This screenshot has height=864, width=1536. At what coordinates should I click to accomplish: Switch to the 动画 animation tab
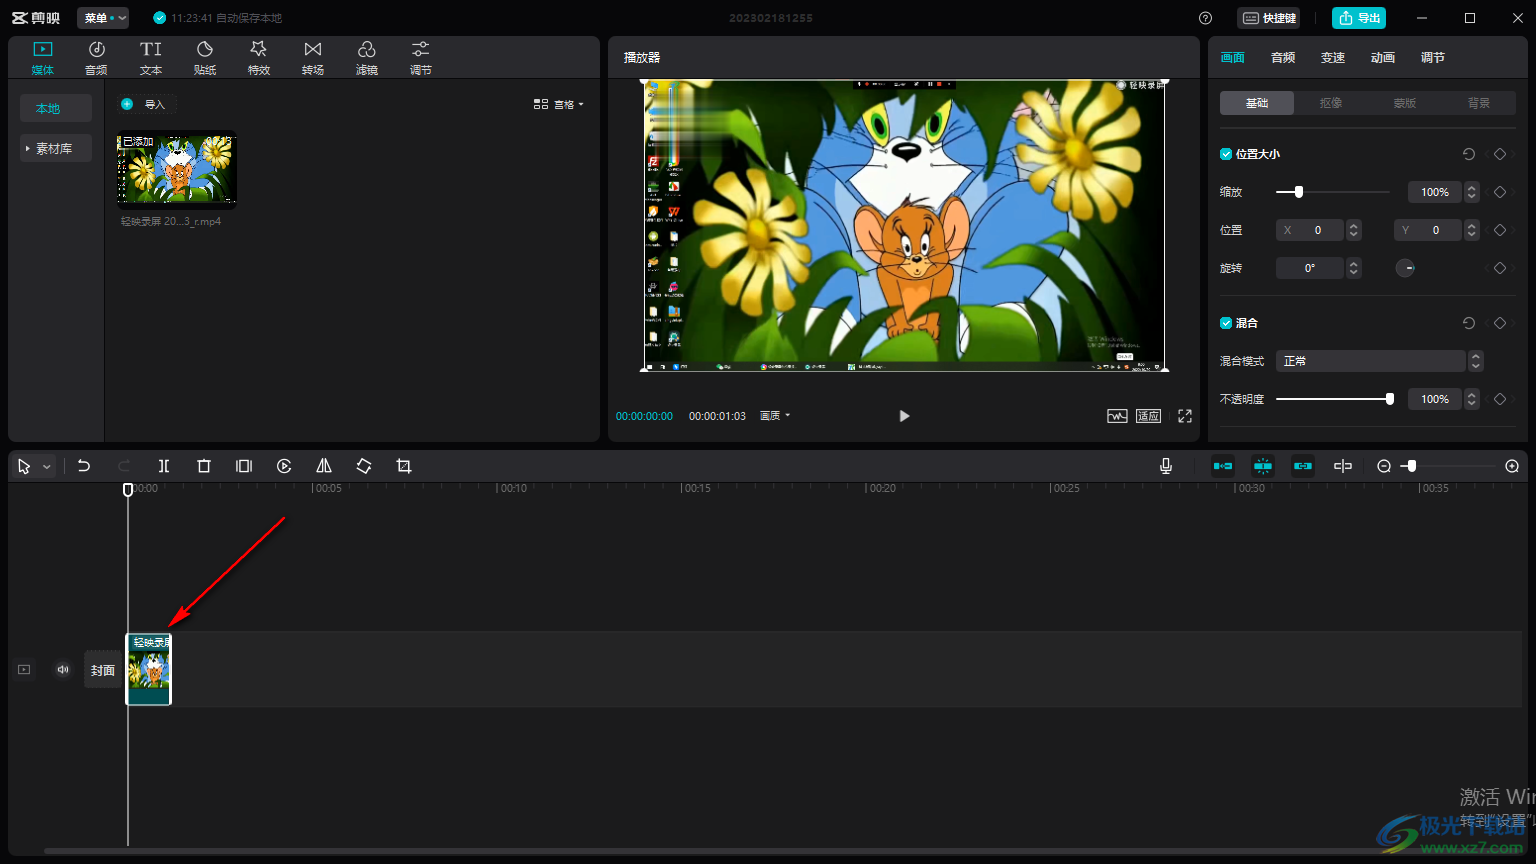[1383, 58]
